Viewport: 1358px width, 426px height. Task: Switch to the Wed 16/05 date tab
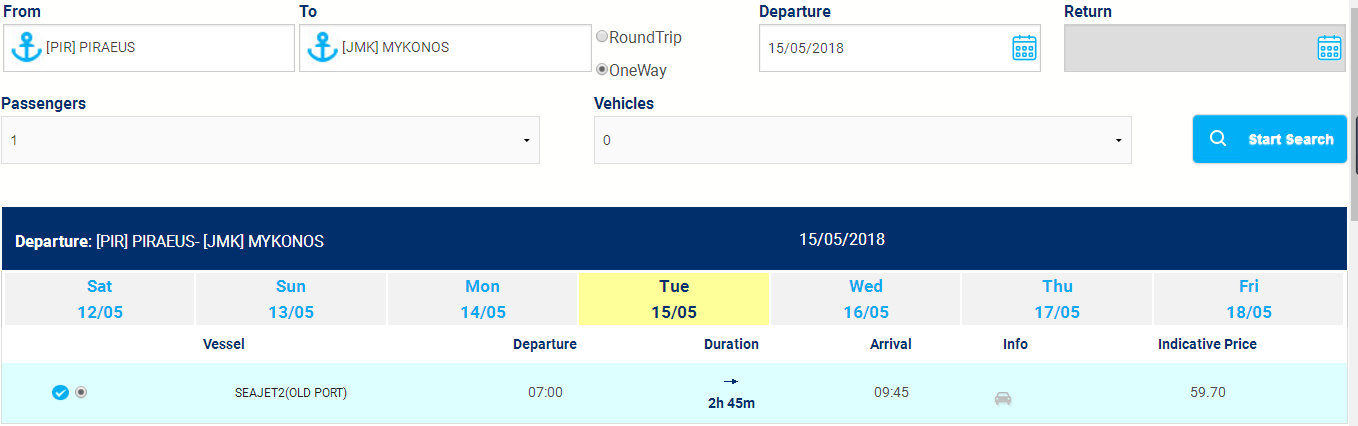[866, 299]
